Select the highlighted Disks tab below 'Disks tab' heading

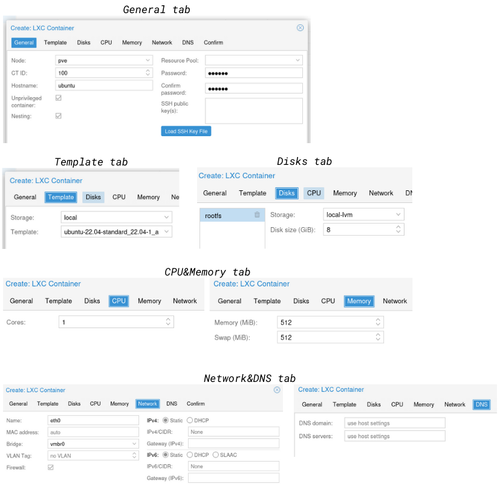click(x=287, y=193)
